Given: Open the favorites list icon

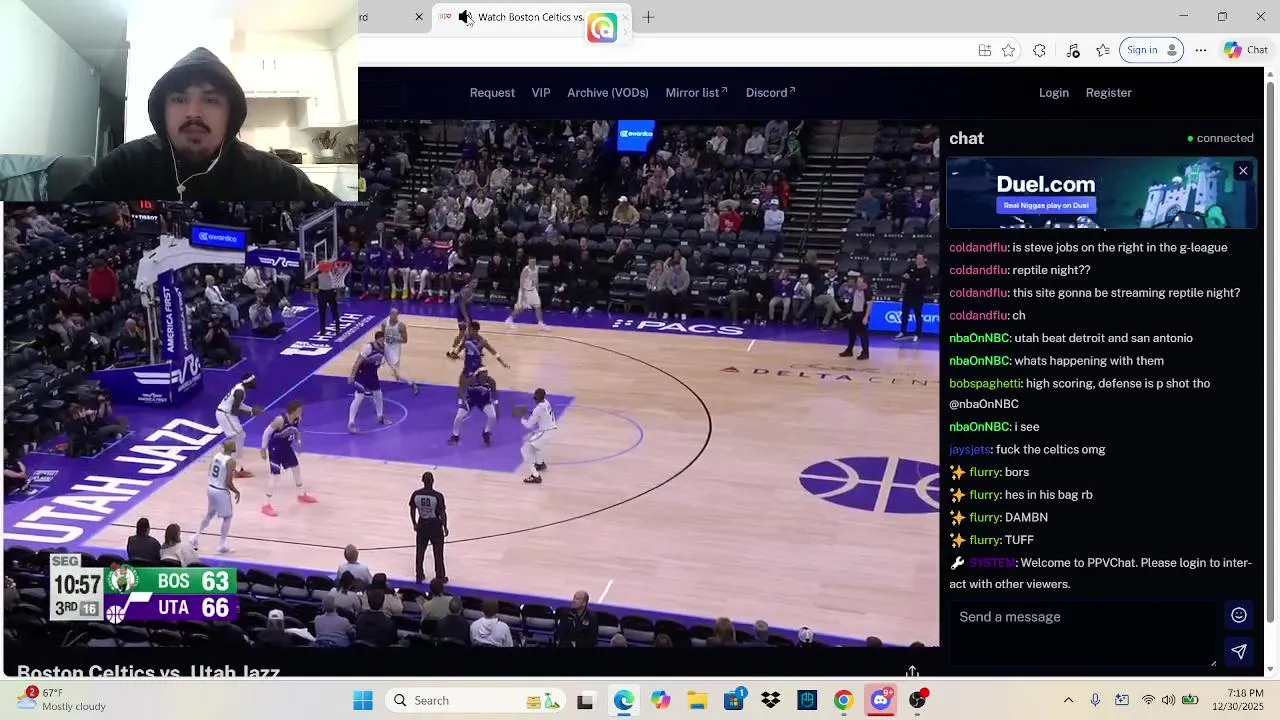Looking at the screenshot, I should pyautogui.click(x=1103, y=50).
